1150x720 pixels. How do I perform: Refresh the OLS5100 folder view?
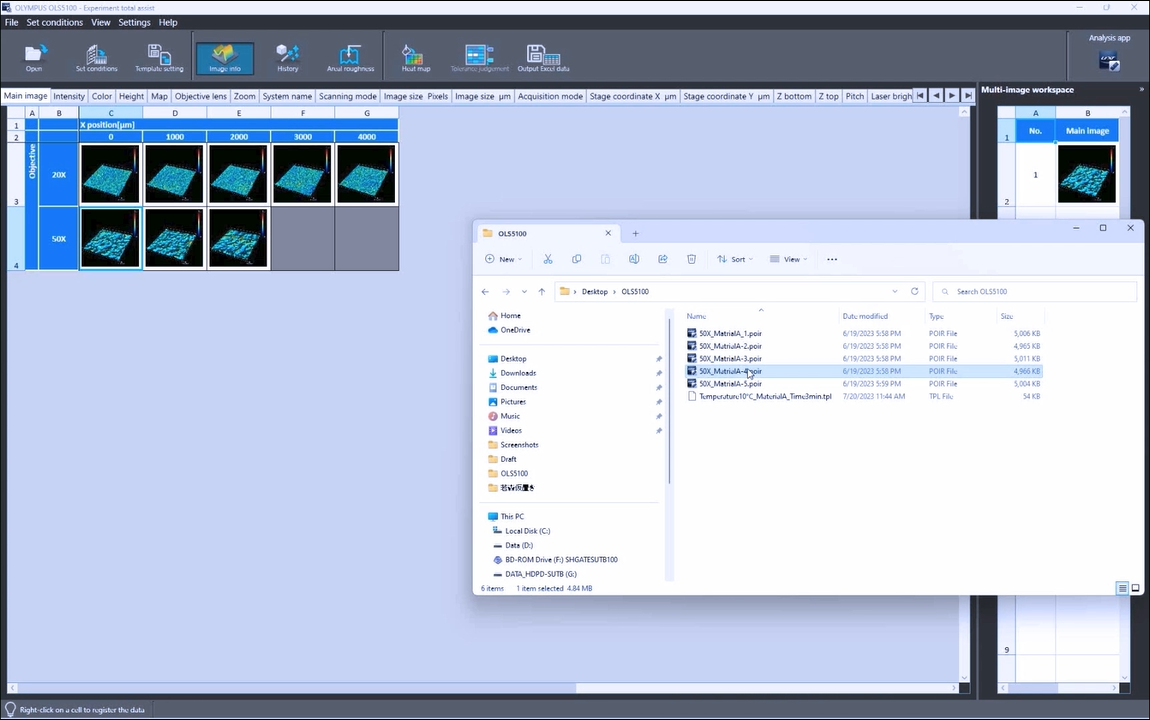915,291
